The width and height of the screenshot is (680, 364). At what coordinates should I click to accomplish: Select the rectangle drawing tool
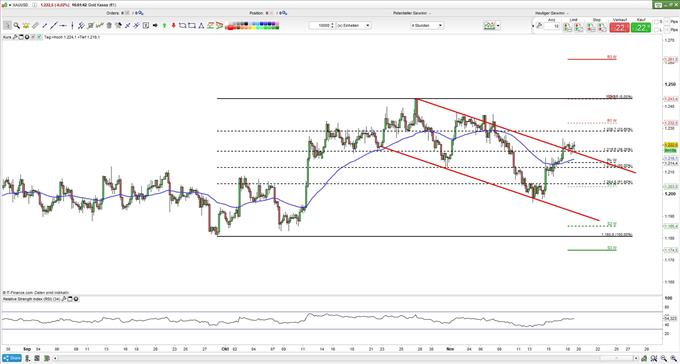pyautogui.click(x=192, y=26)
